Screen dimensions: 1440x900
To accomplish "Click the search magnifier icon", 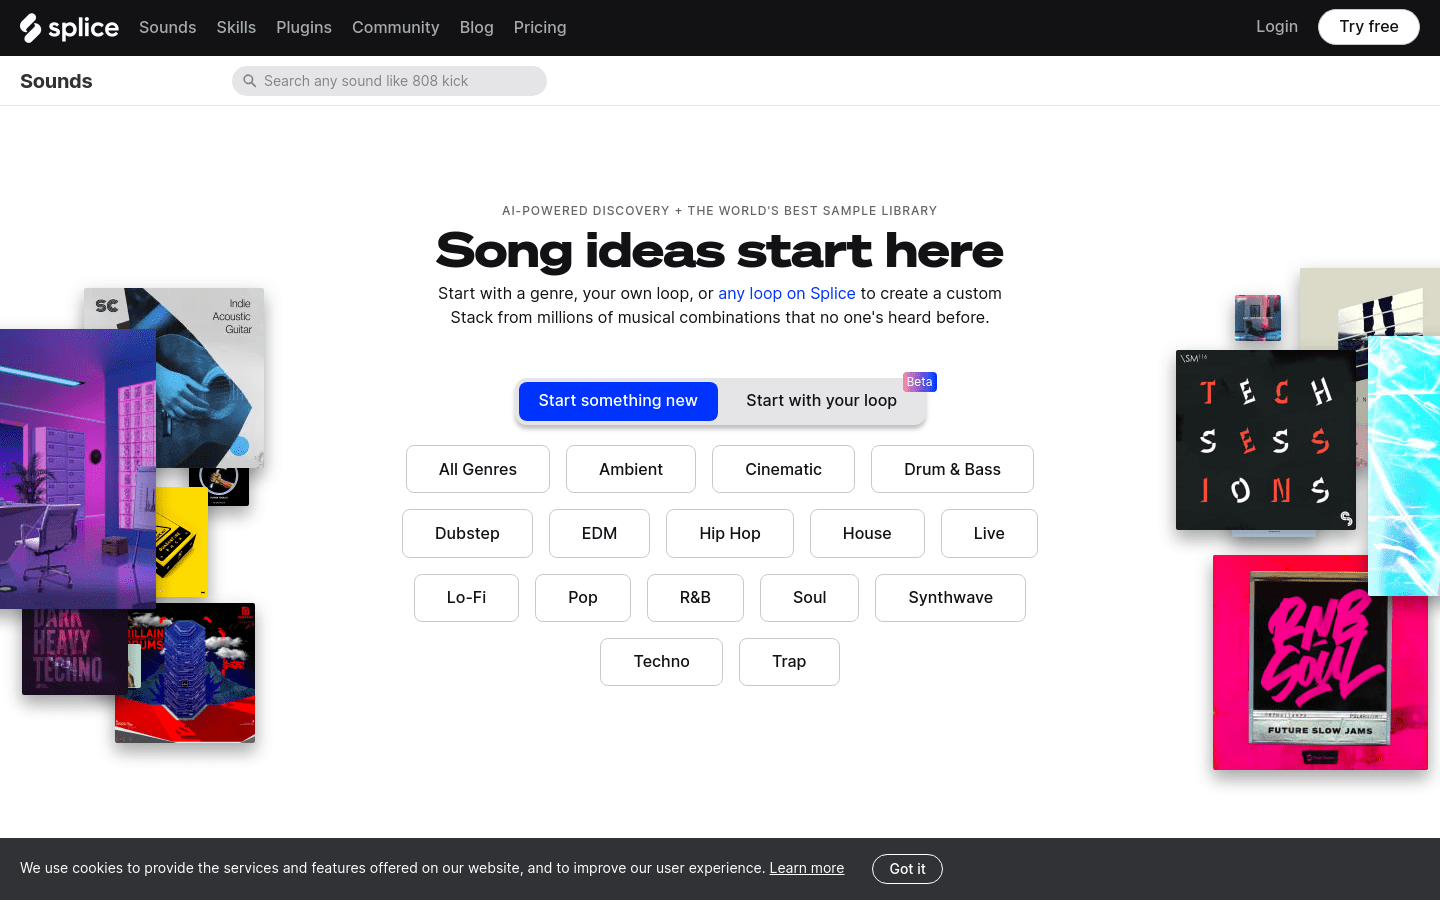I will click(250, 81).
